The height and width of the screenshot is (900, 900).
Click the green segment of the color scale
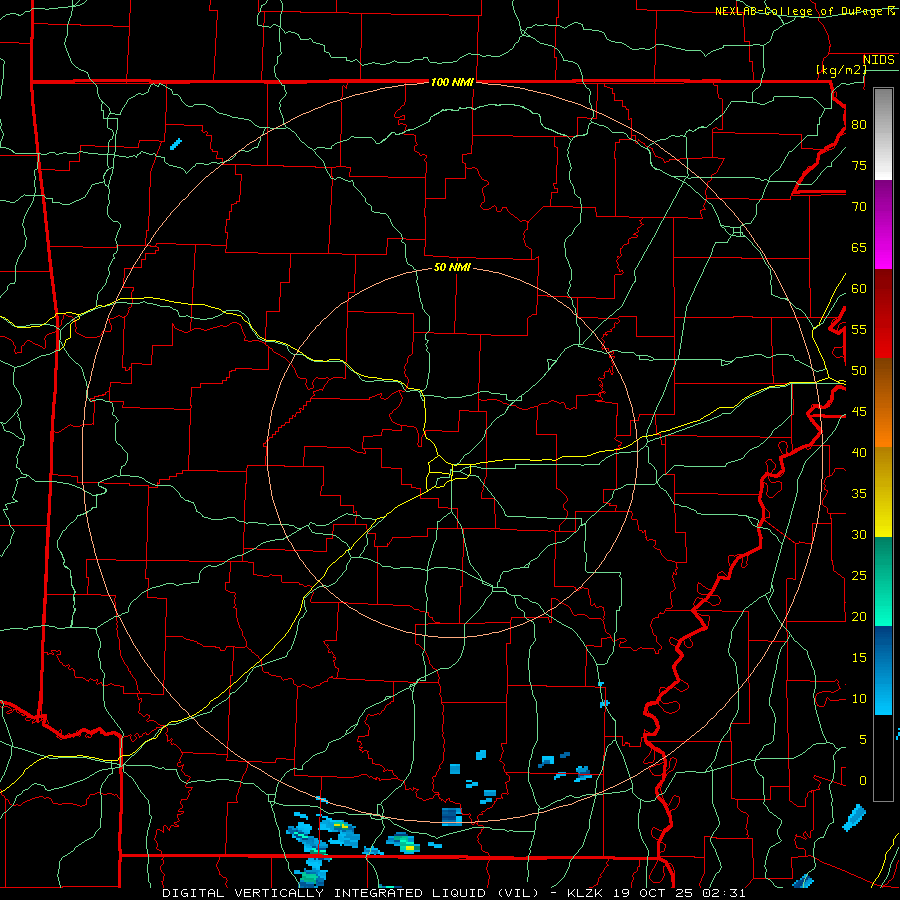pos(883,581)
